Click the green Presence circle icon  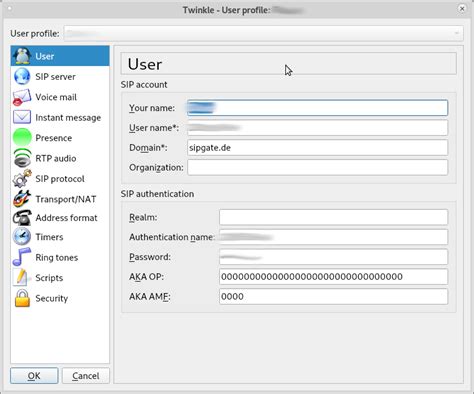(x=22, y=138)
